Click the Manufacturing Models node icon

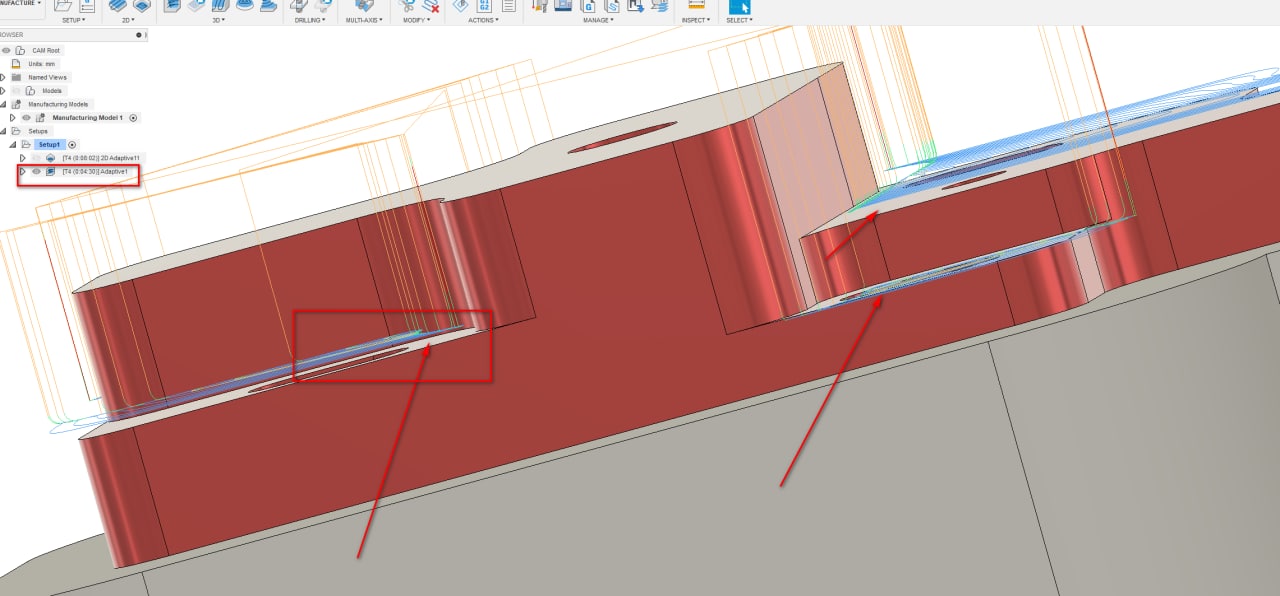17,104
